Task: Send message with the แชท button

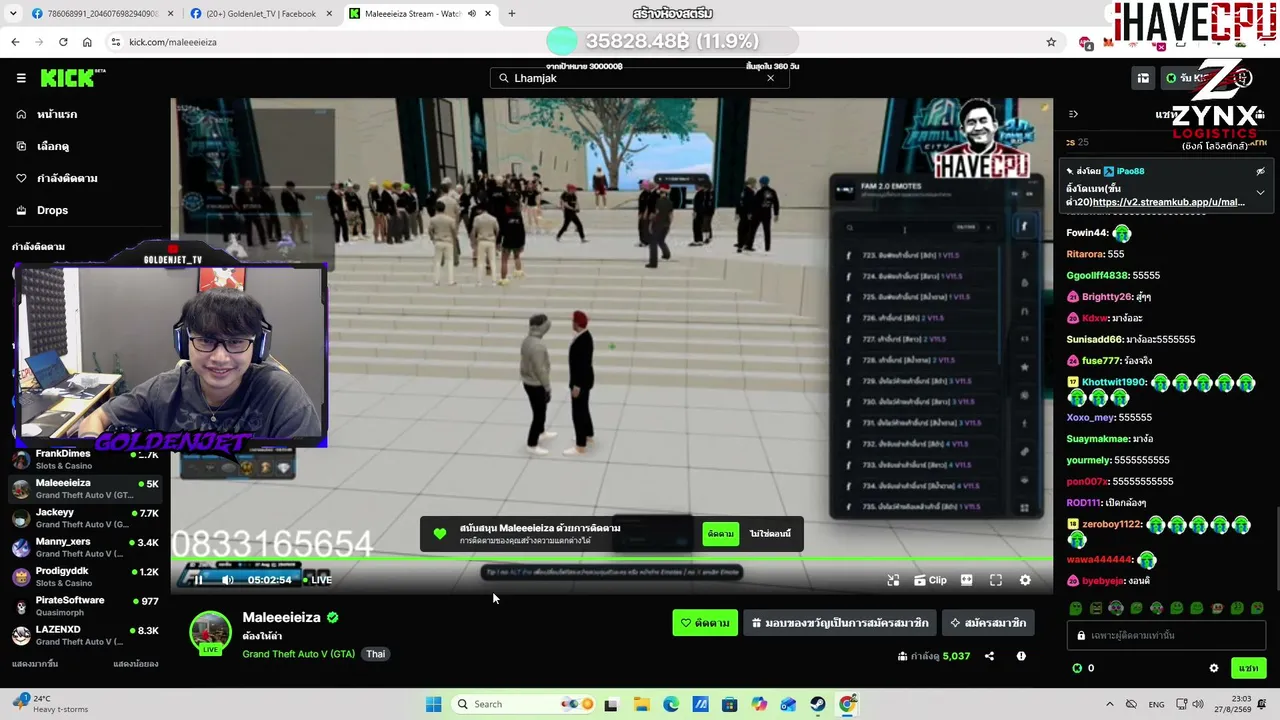Action: (1248, 668)
